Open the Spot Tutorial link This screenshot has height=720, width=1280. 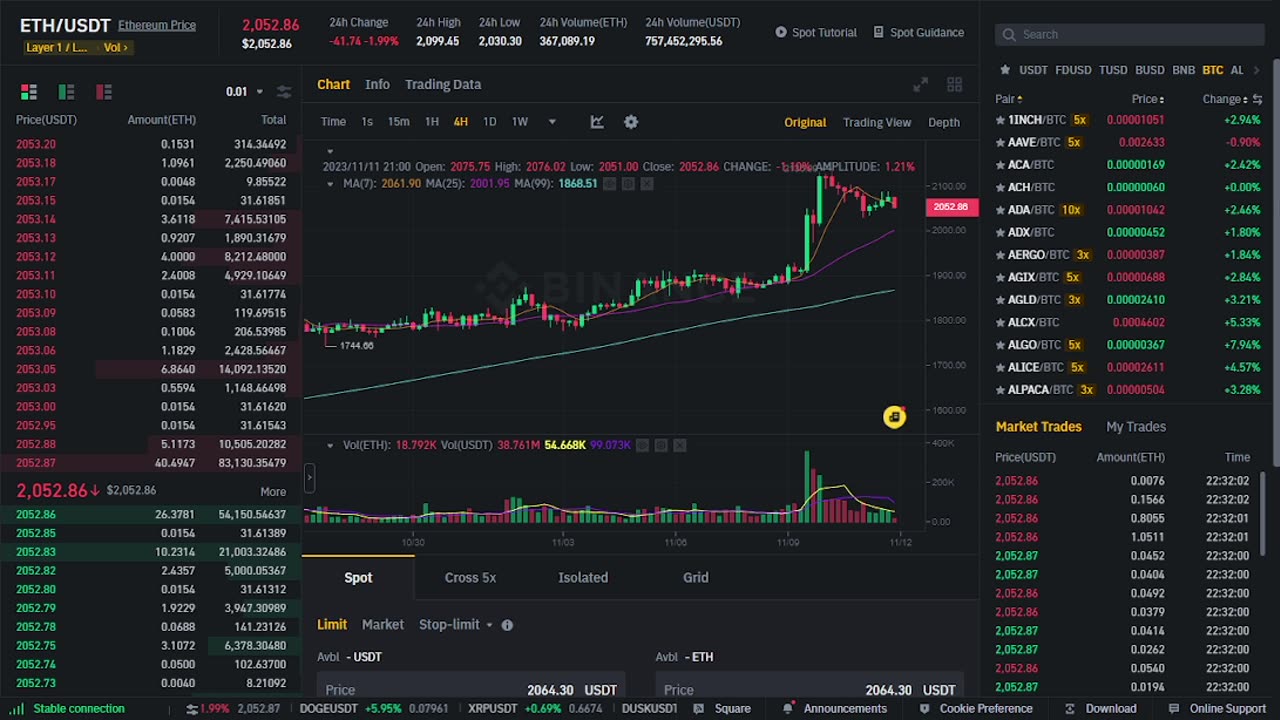click(816, 32)
